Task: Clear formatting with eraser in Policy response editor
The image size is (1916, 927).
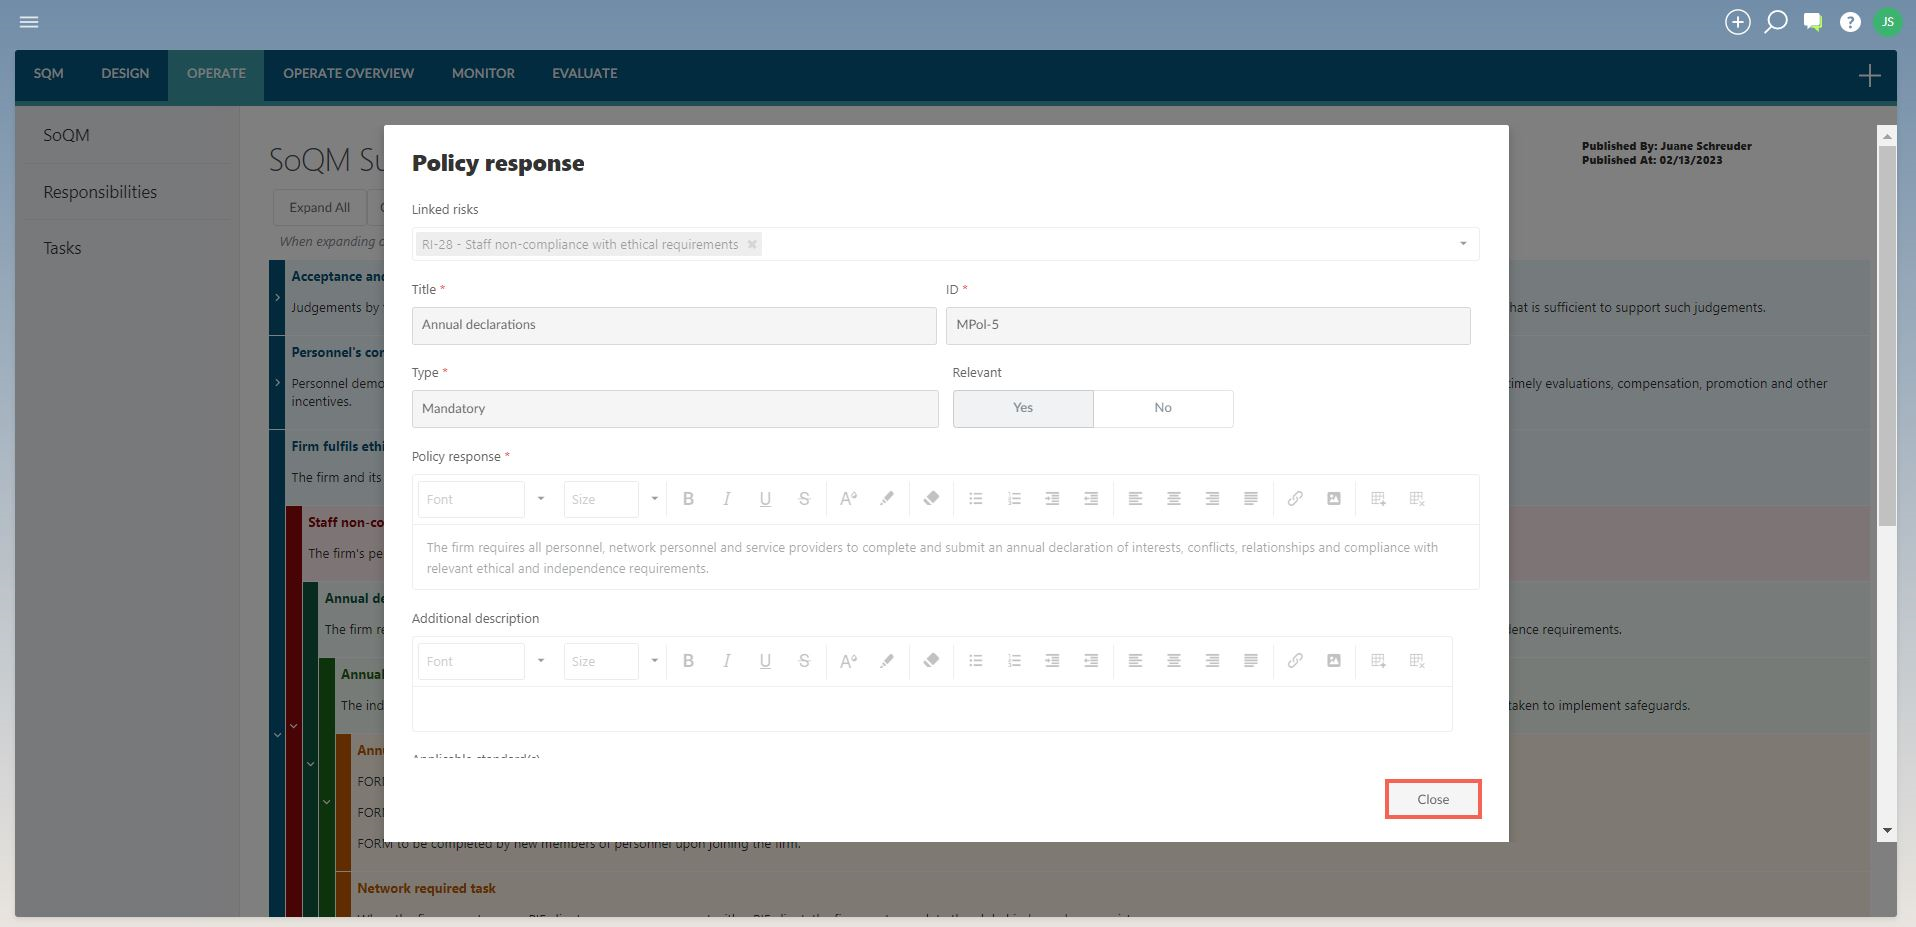Action: [931, 499]
